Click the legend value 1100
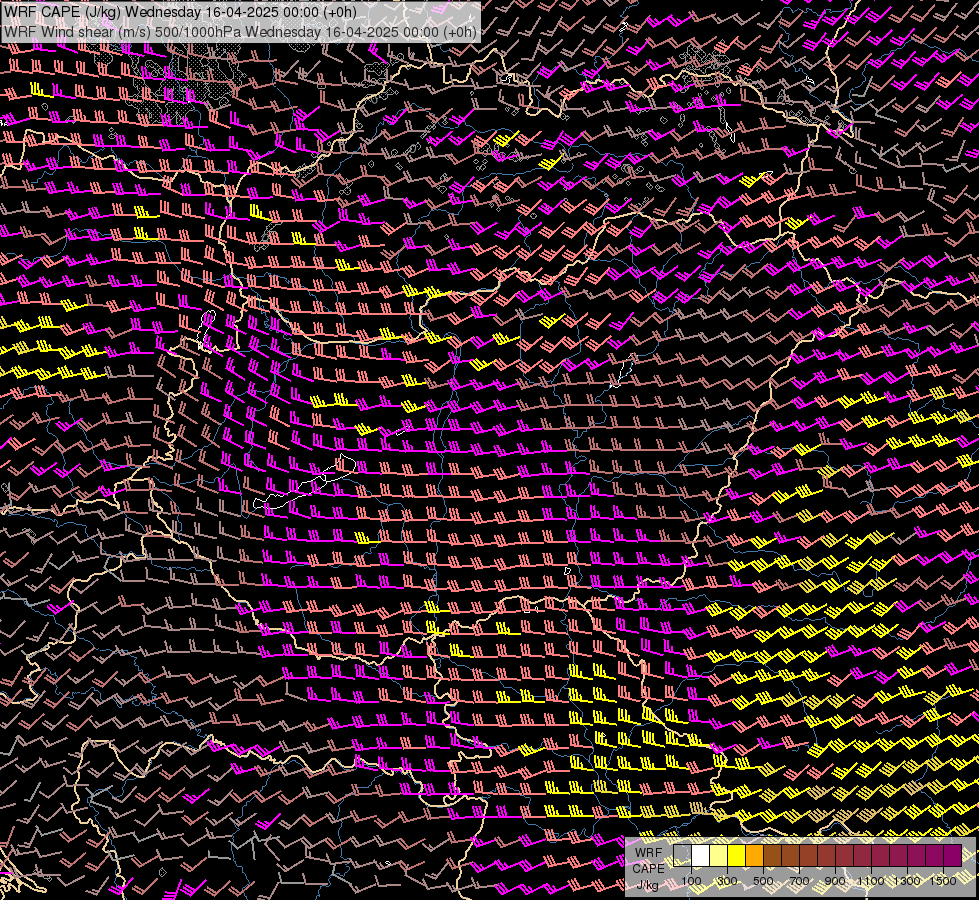This screenshot has width=979, height=900. click(871, 881)
